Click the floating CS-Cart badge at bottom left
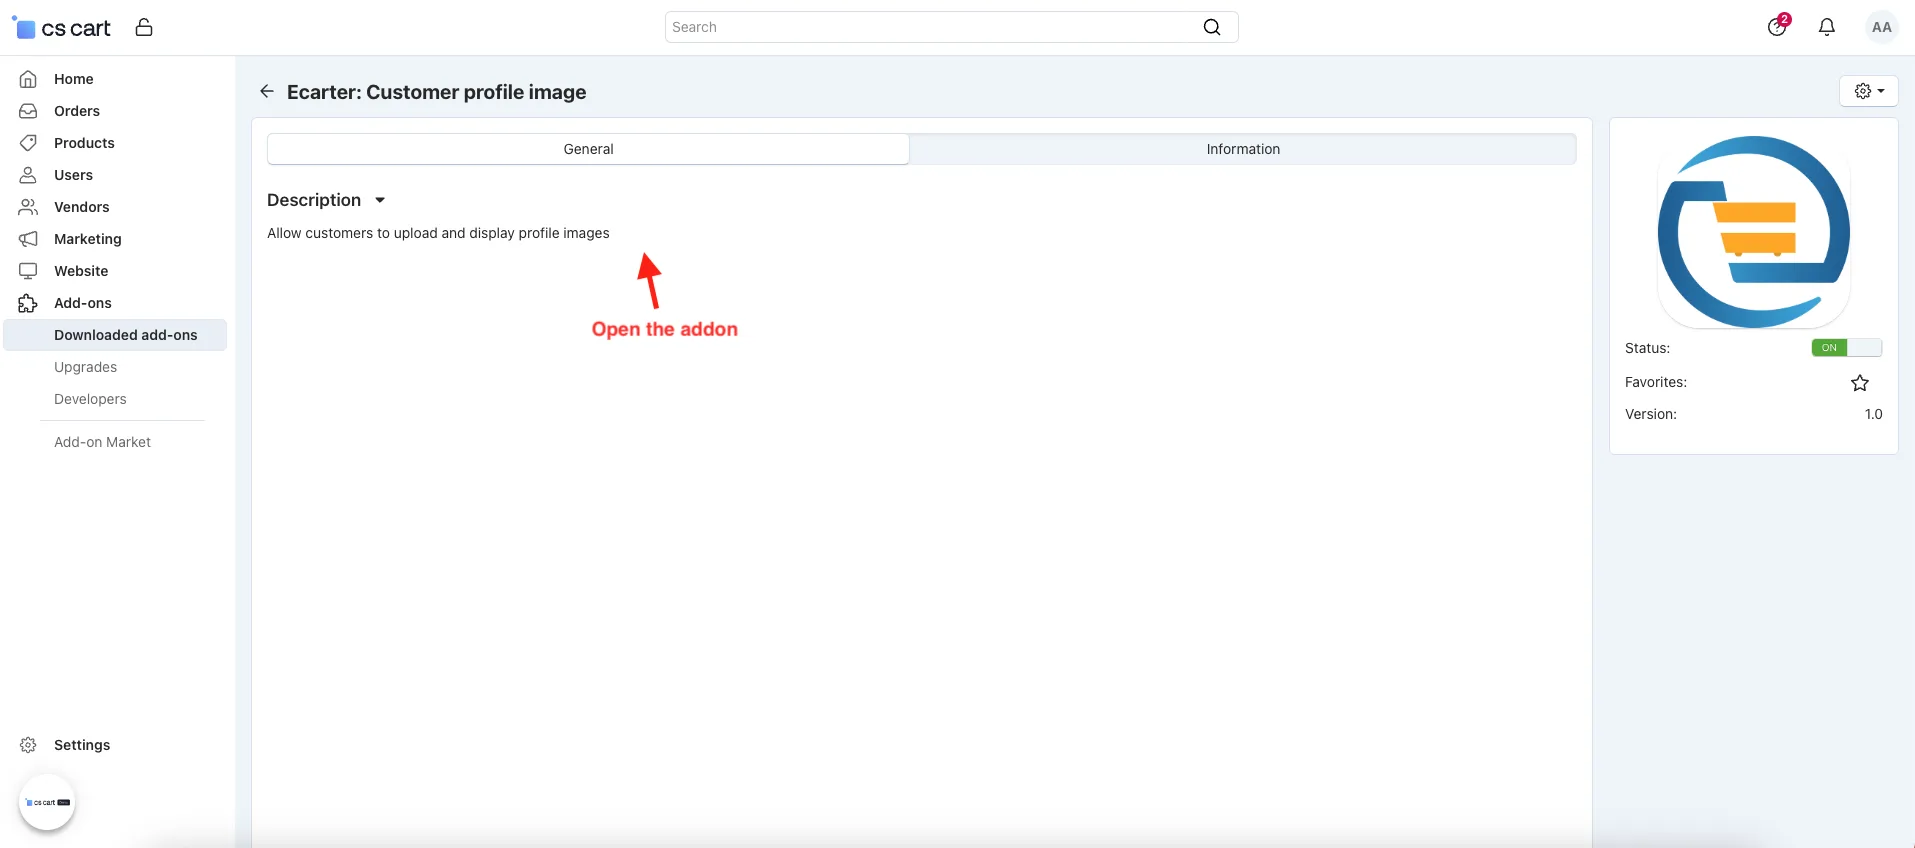This screenshot has width=1915, height=848. pos(47,802)
